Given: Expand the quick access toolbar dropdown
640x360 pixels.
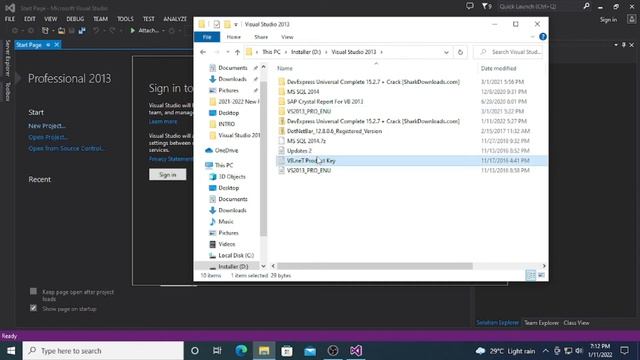Looking at the screenshot, I should (236, 24).
